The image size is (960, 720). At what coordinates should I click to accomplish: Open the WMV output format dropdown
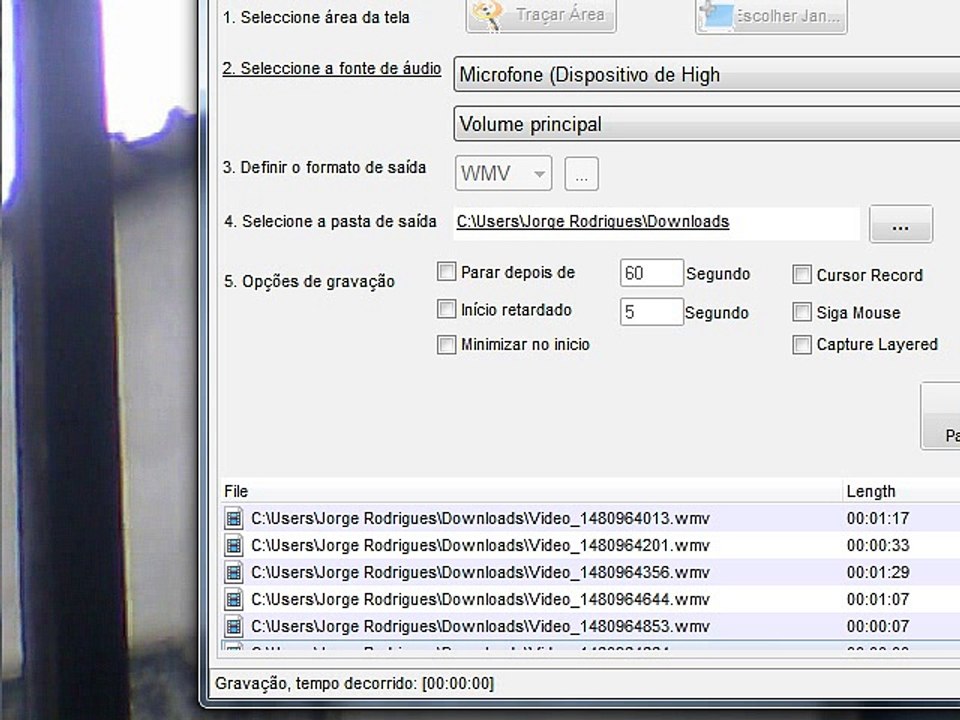pyautogui.click(x=503, y=173)
